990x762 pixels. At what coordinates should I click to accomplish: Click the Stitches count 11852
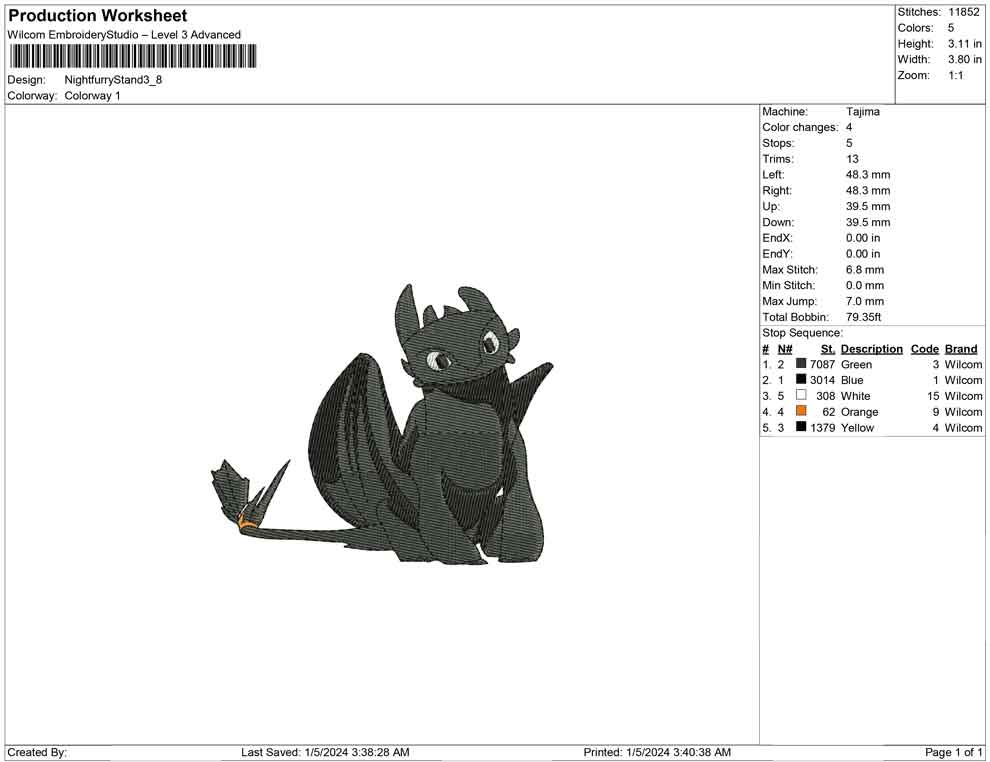963,12
